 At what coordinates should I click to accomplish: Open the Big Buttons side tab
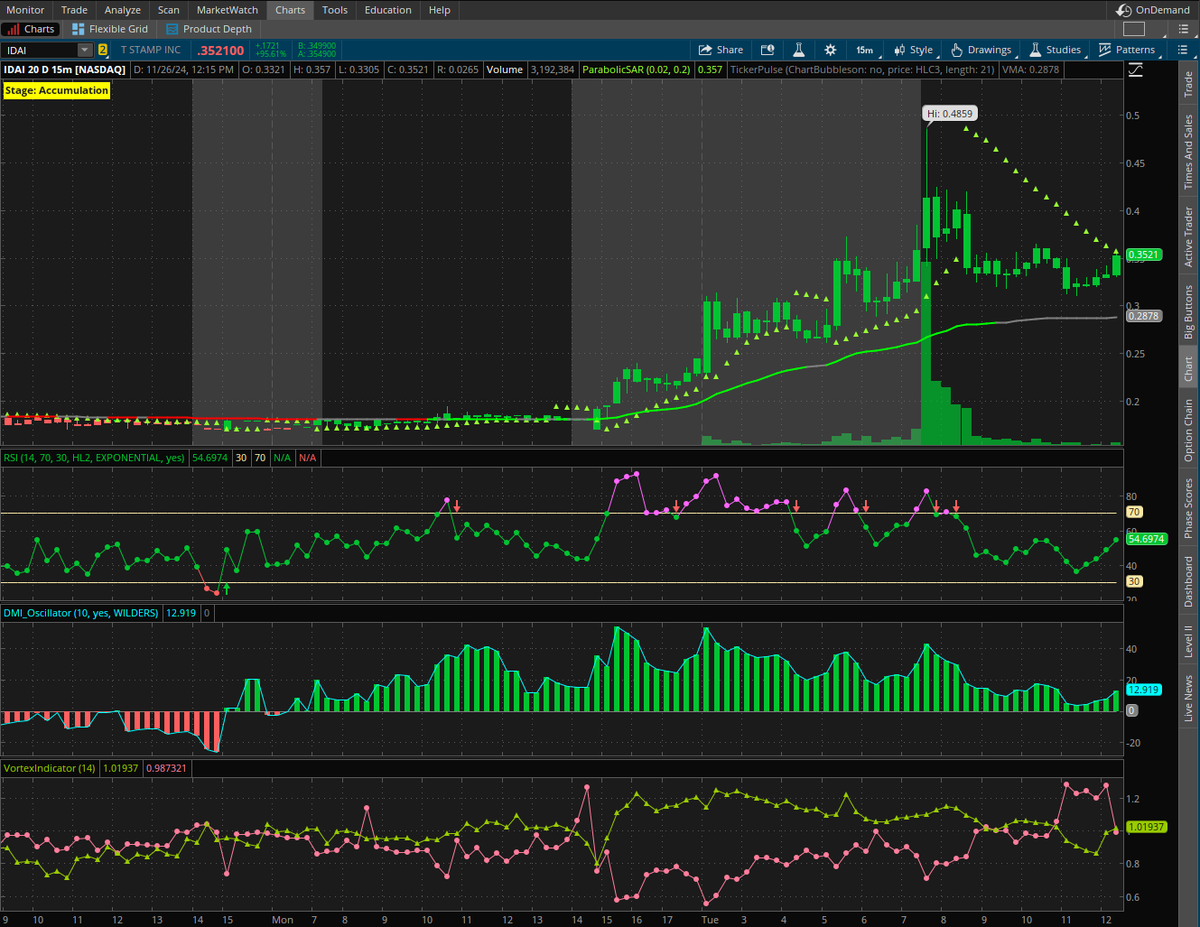click(1188, 312)
